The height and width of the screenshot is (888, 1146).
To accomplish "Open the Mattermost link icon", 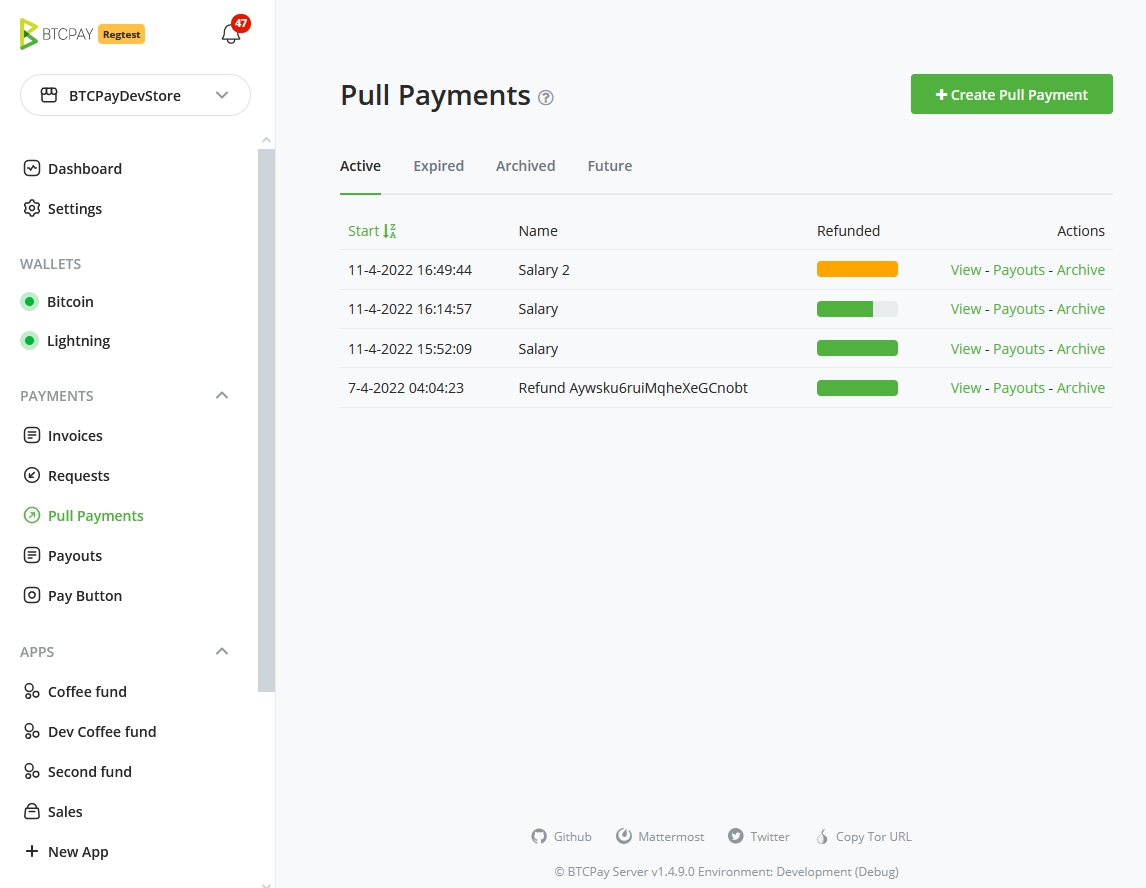I will point(624,836).
